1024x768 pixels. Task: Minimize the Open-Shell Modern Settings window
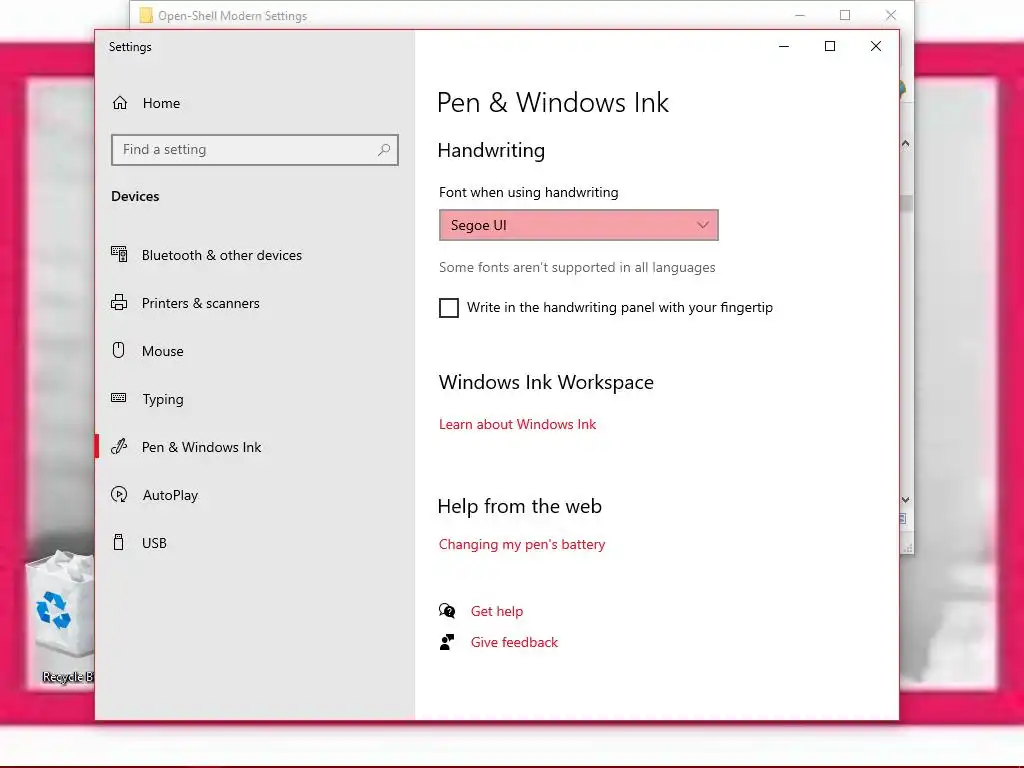(800, 15)
